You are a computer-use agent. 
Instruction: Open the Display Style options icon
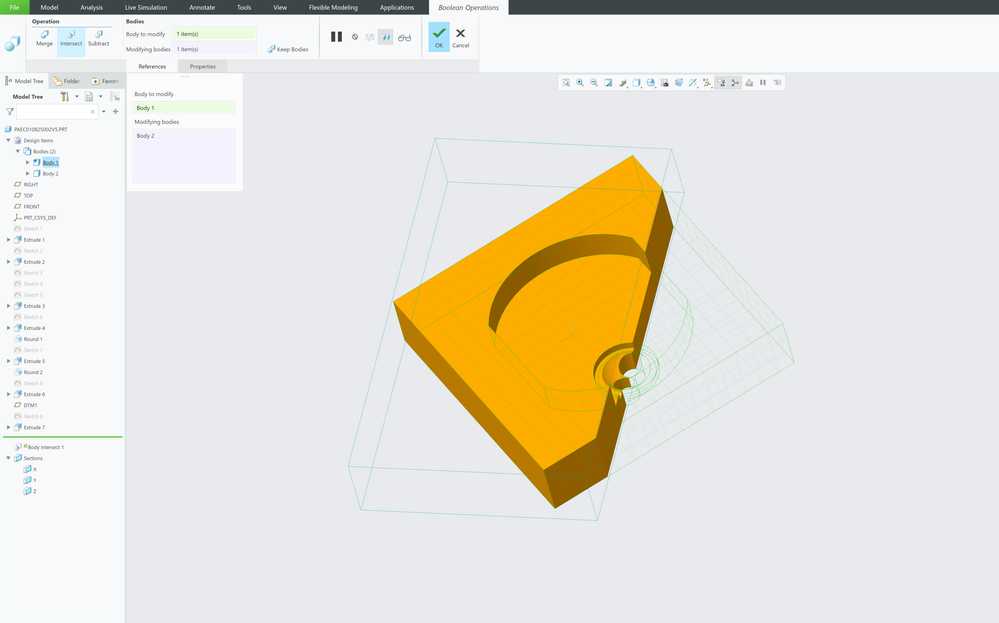point(636,83)
